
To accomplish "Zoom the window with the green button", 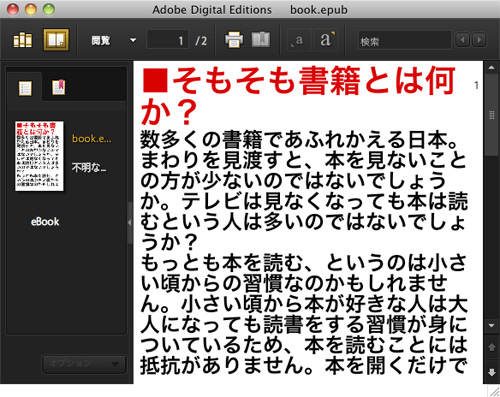I will pyautogui.click(x=49, y=9).
